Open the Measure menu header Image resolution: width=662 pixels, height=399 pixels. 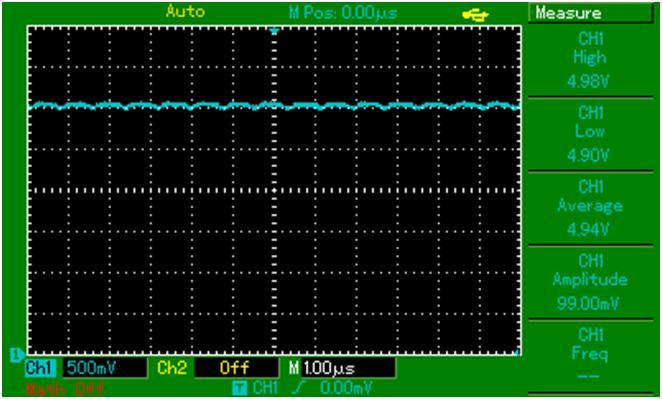(590, 14)
